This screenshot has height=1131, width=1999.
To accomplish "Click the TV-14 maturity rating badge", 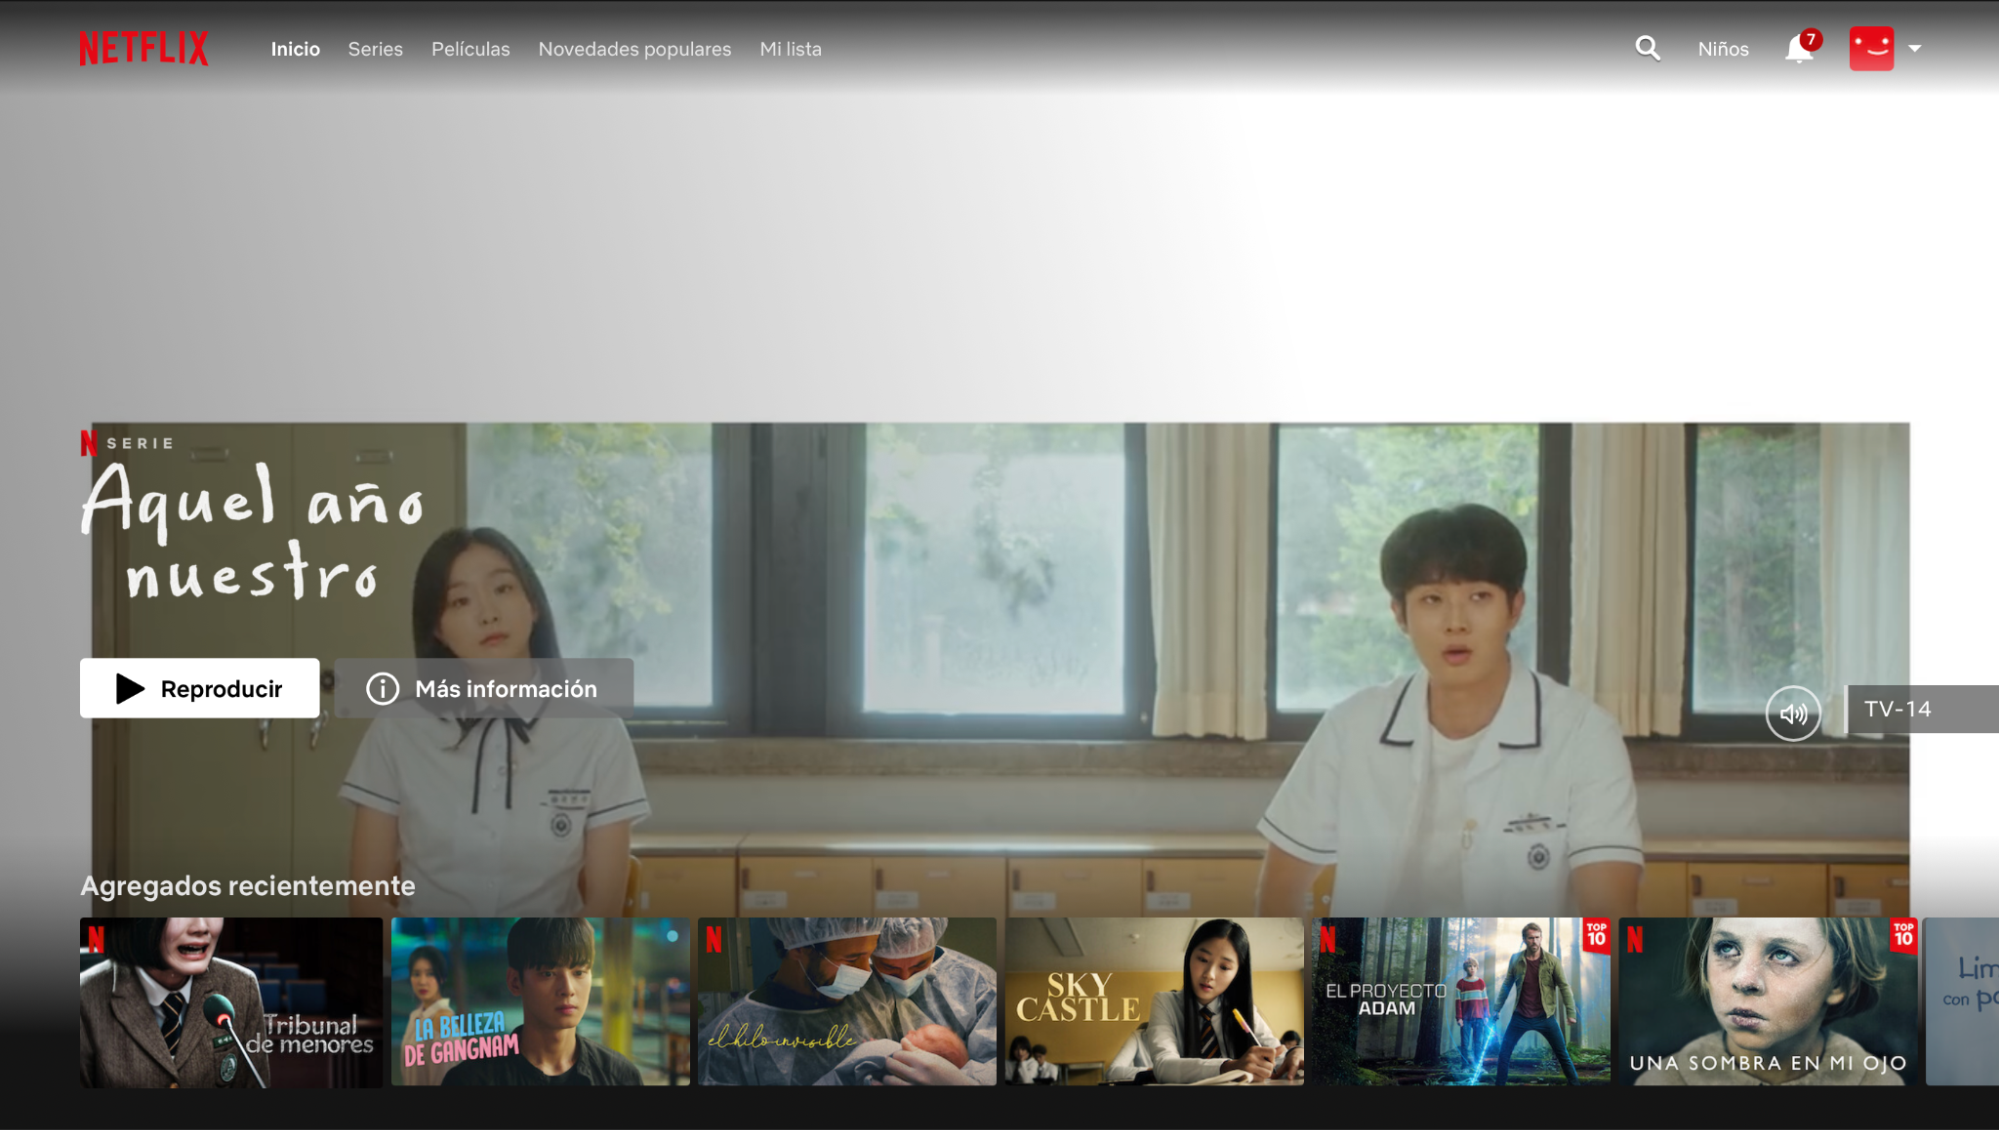I will click(x=1921, y=709).
